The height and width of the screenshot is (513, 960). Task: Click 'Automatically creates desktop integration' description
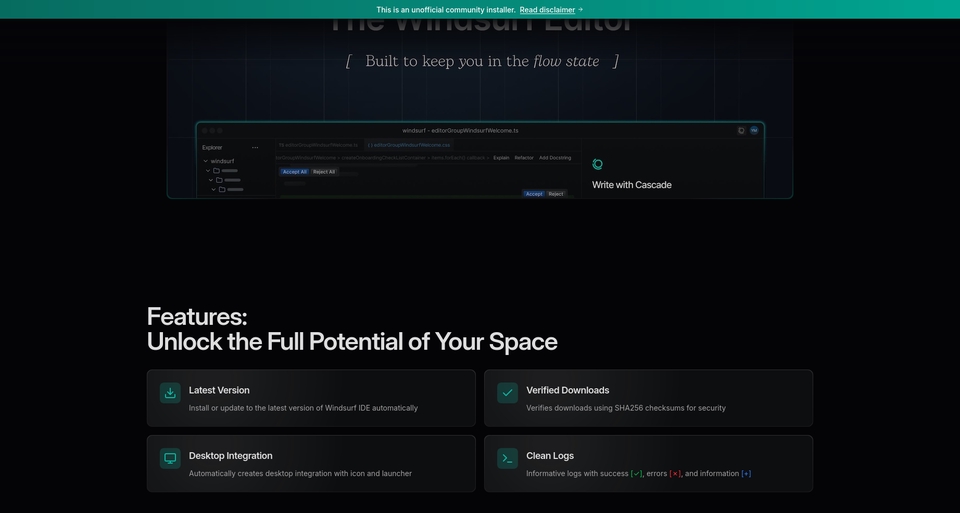300,474
